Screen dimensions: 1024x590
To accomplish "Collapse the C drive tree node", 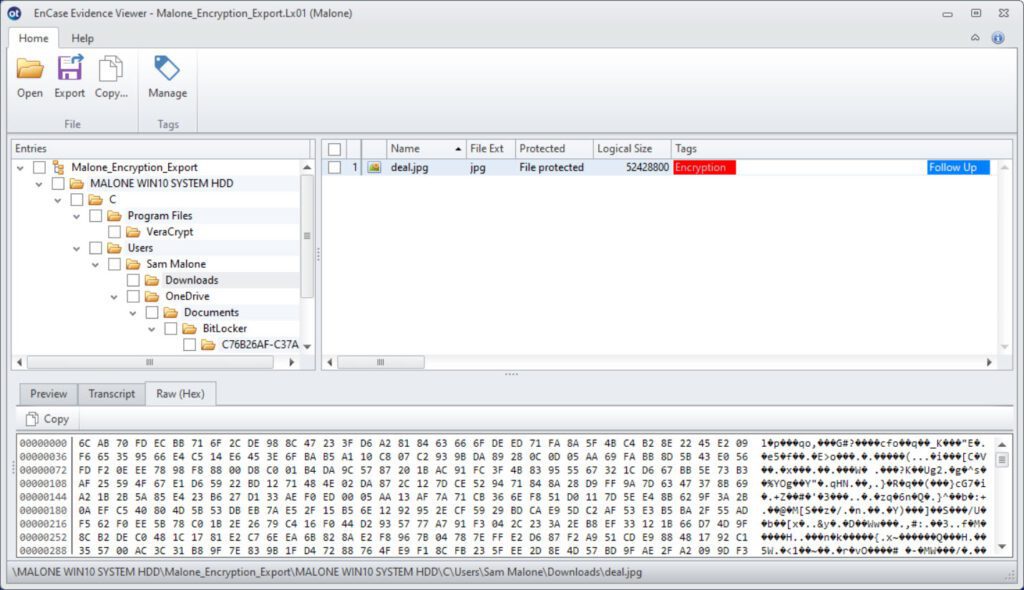I will [58, 200].
